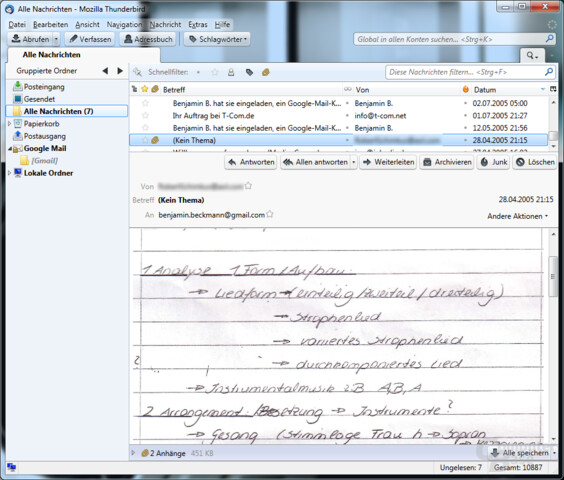Open the Abrufen dropdown arrow
Image resolution: width=564 pixels, height=480 pixels.
(x=56, y=39)
